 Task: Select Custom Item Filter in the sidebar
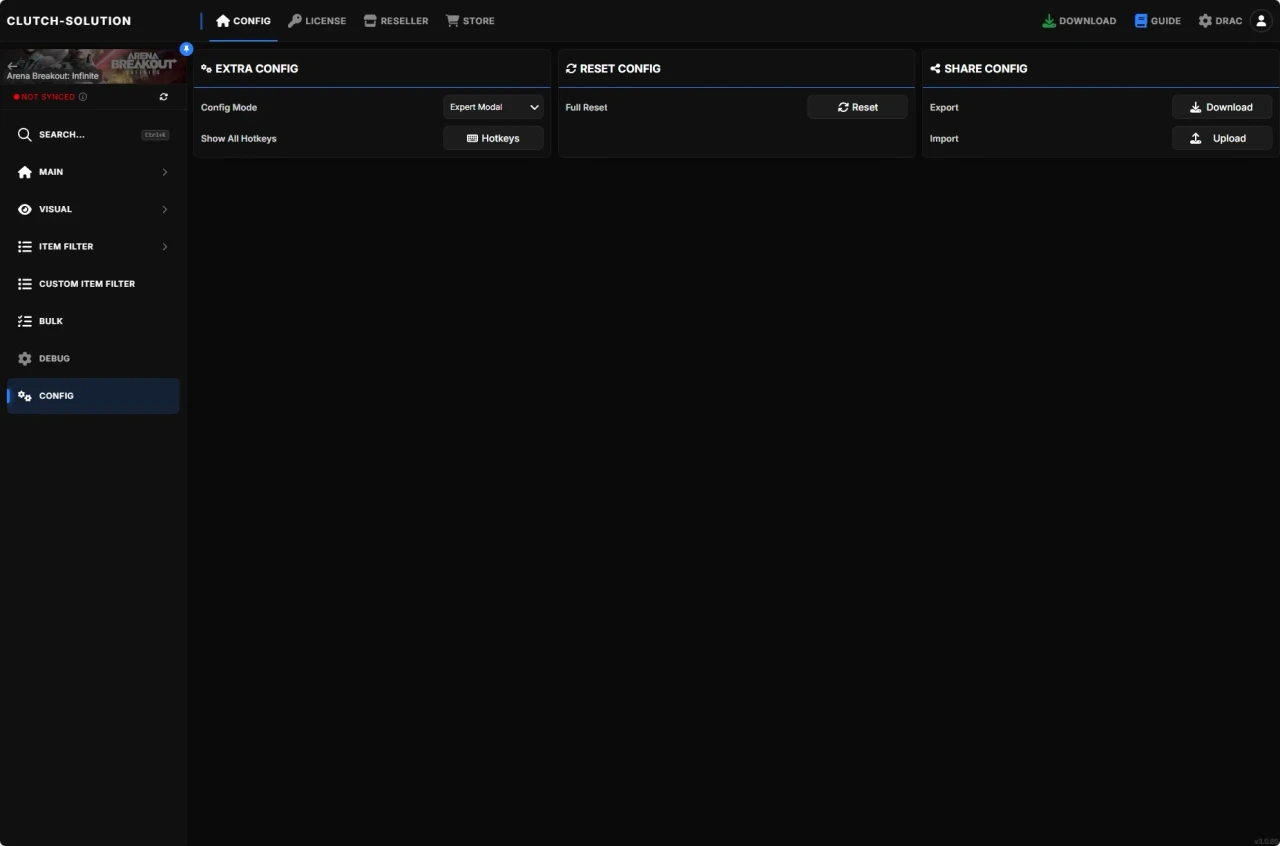coord(87,284)
